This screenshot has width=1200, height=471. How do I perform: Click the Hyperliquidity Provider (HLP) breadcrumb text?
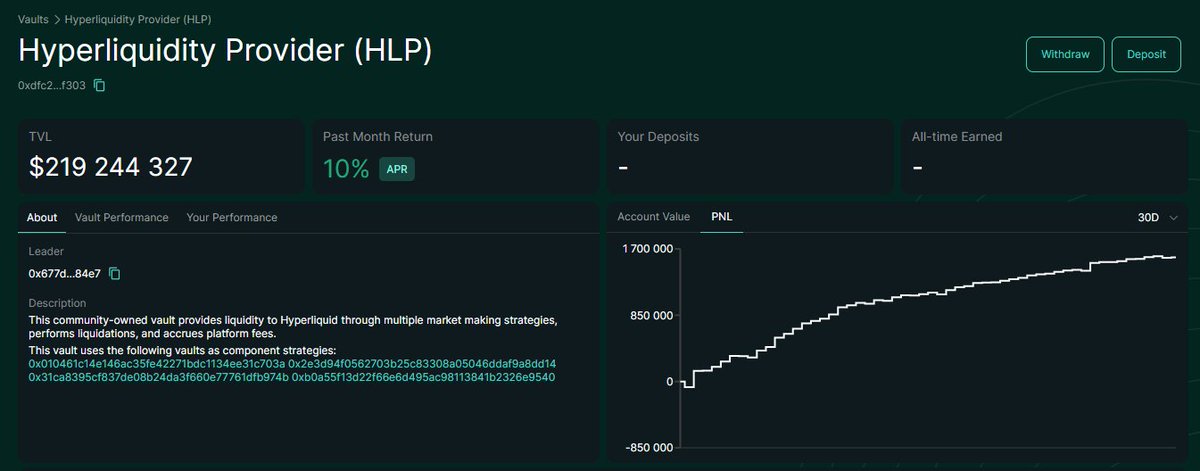point(138,19)
